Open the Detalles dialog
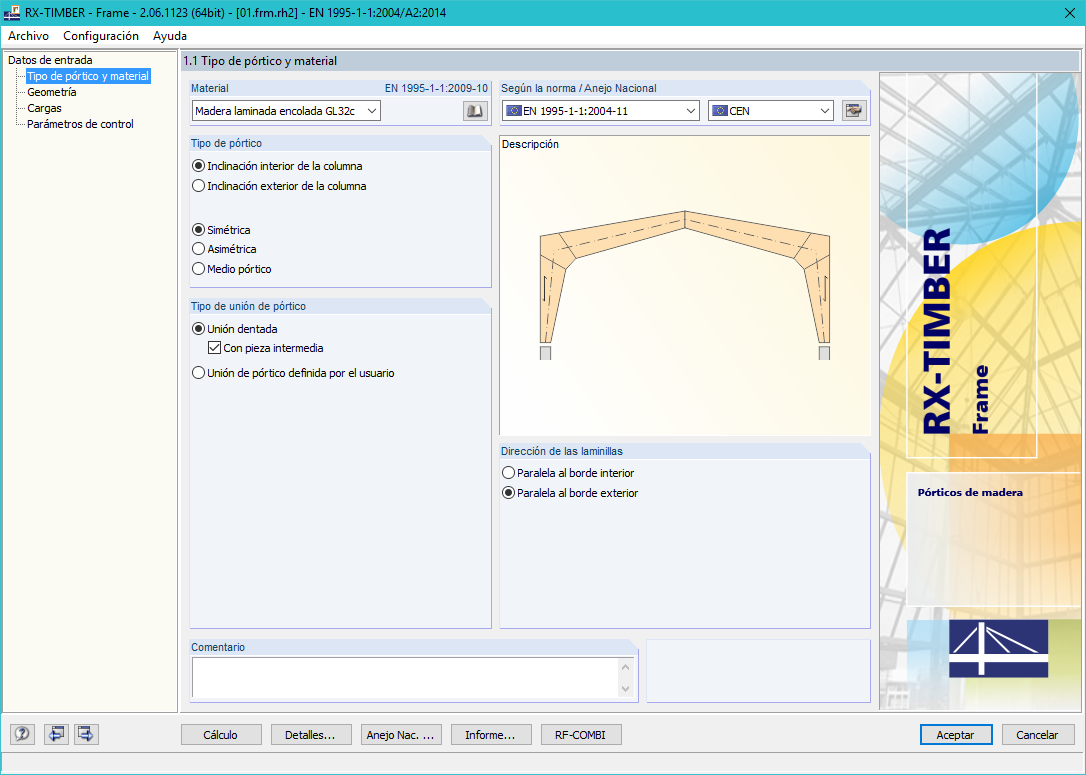The width and height of the screenshot is (1086, 775). point(310,734)
